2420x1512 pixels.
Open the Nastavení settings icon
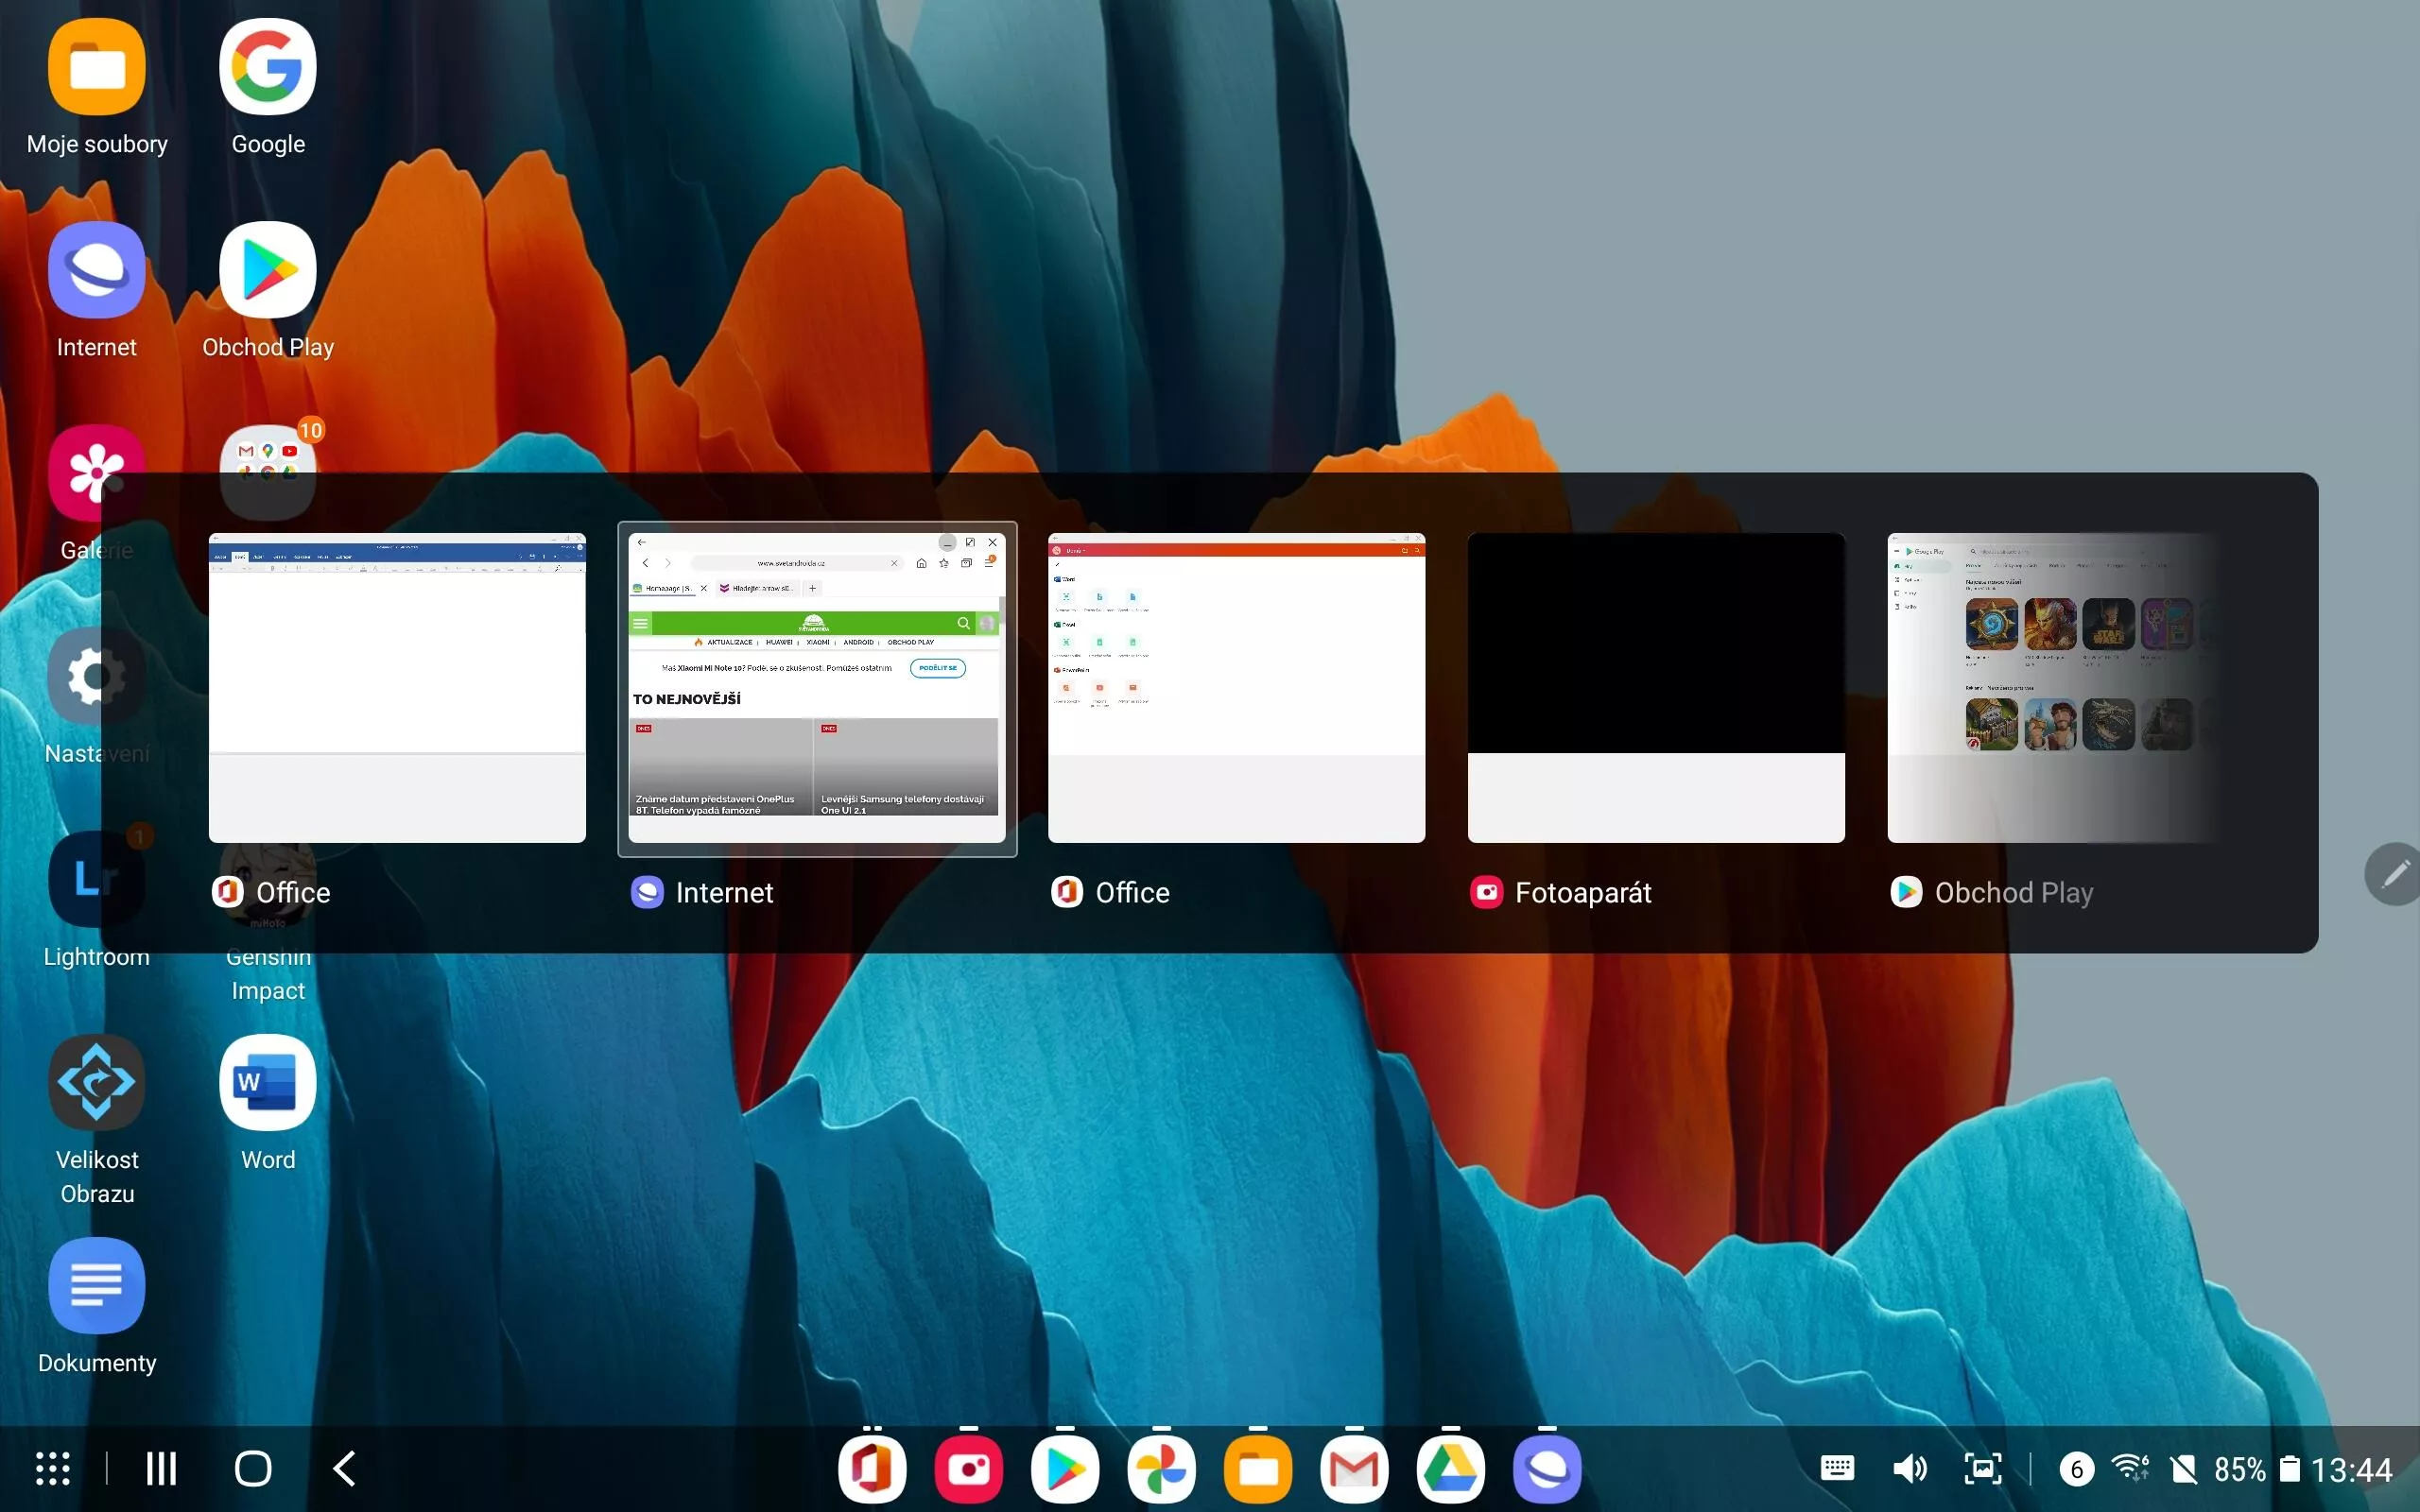tap(97, 677)
